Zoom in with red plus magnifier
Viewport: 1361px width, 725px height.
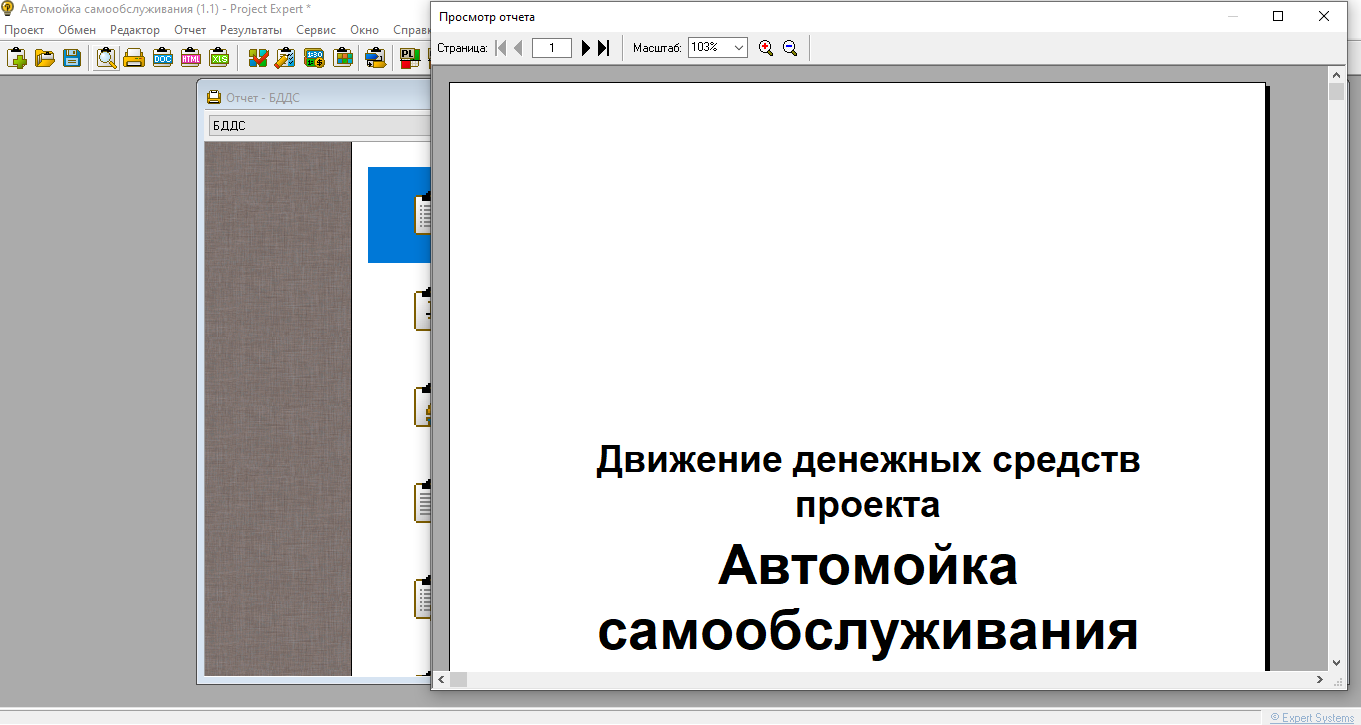coord(766,48)
